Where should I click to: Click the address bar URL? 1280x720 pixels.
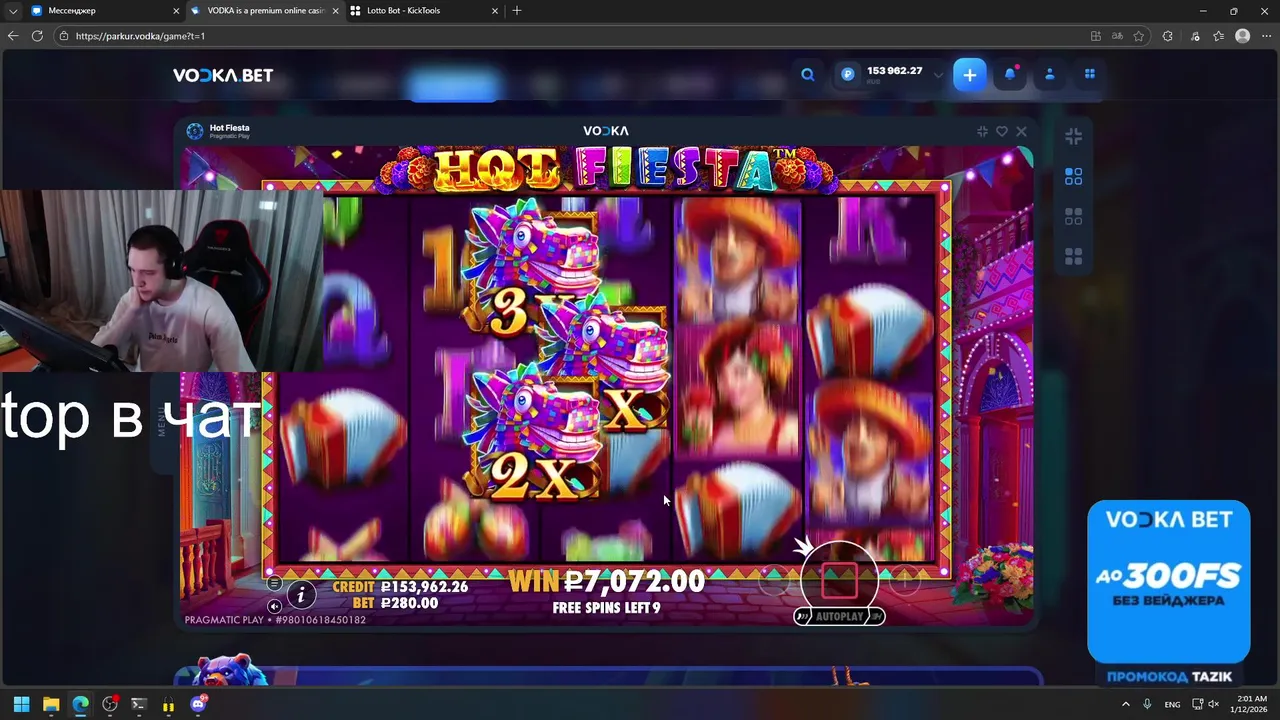point(140,36)
